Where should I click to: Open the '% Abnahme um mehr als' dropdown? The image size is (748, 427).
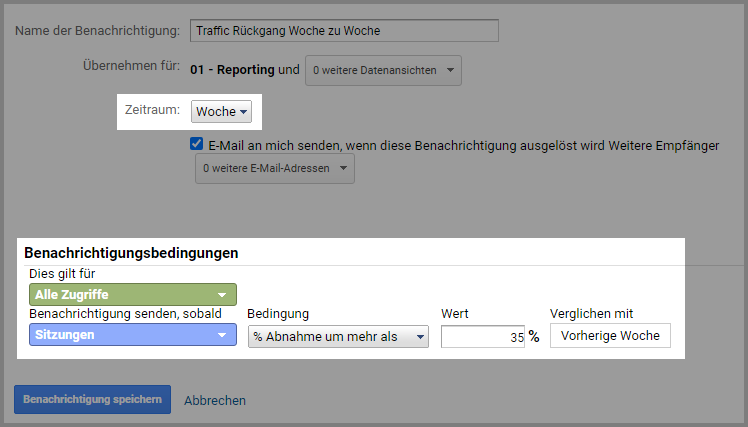338,336
